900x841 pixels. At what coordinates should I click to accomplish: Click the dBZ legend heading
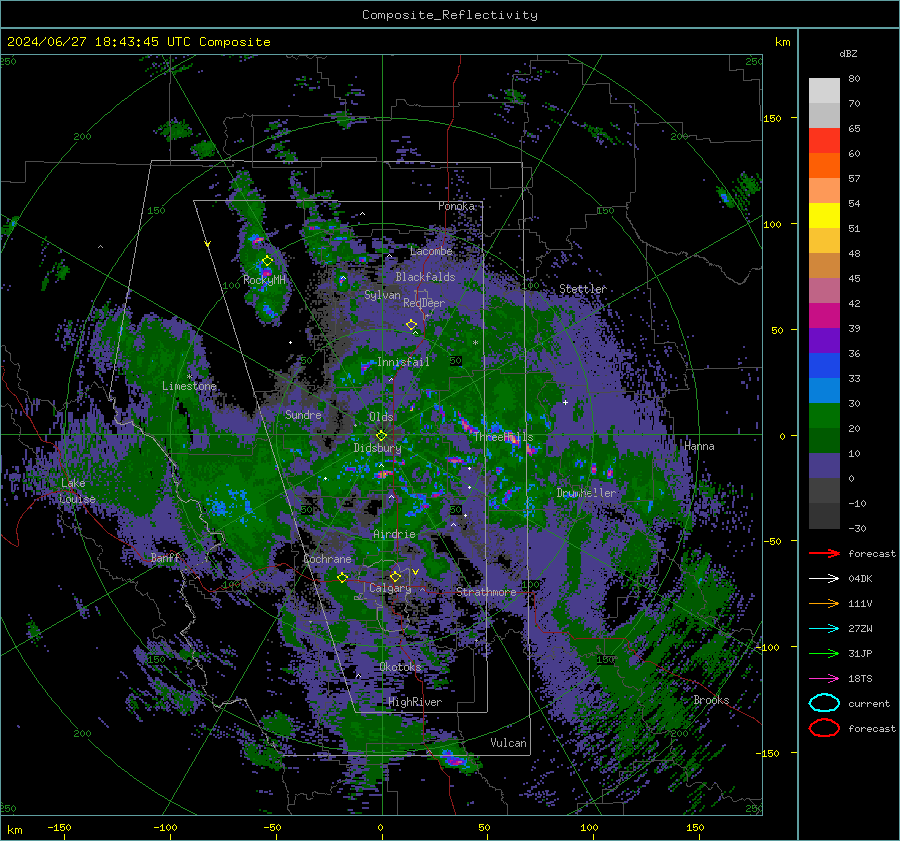coord(848,53)
